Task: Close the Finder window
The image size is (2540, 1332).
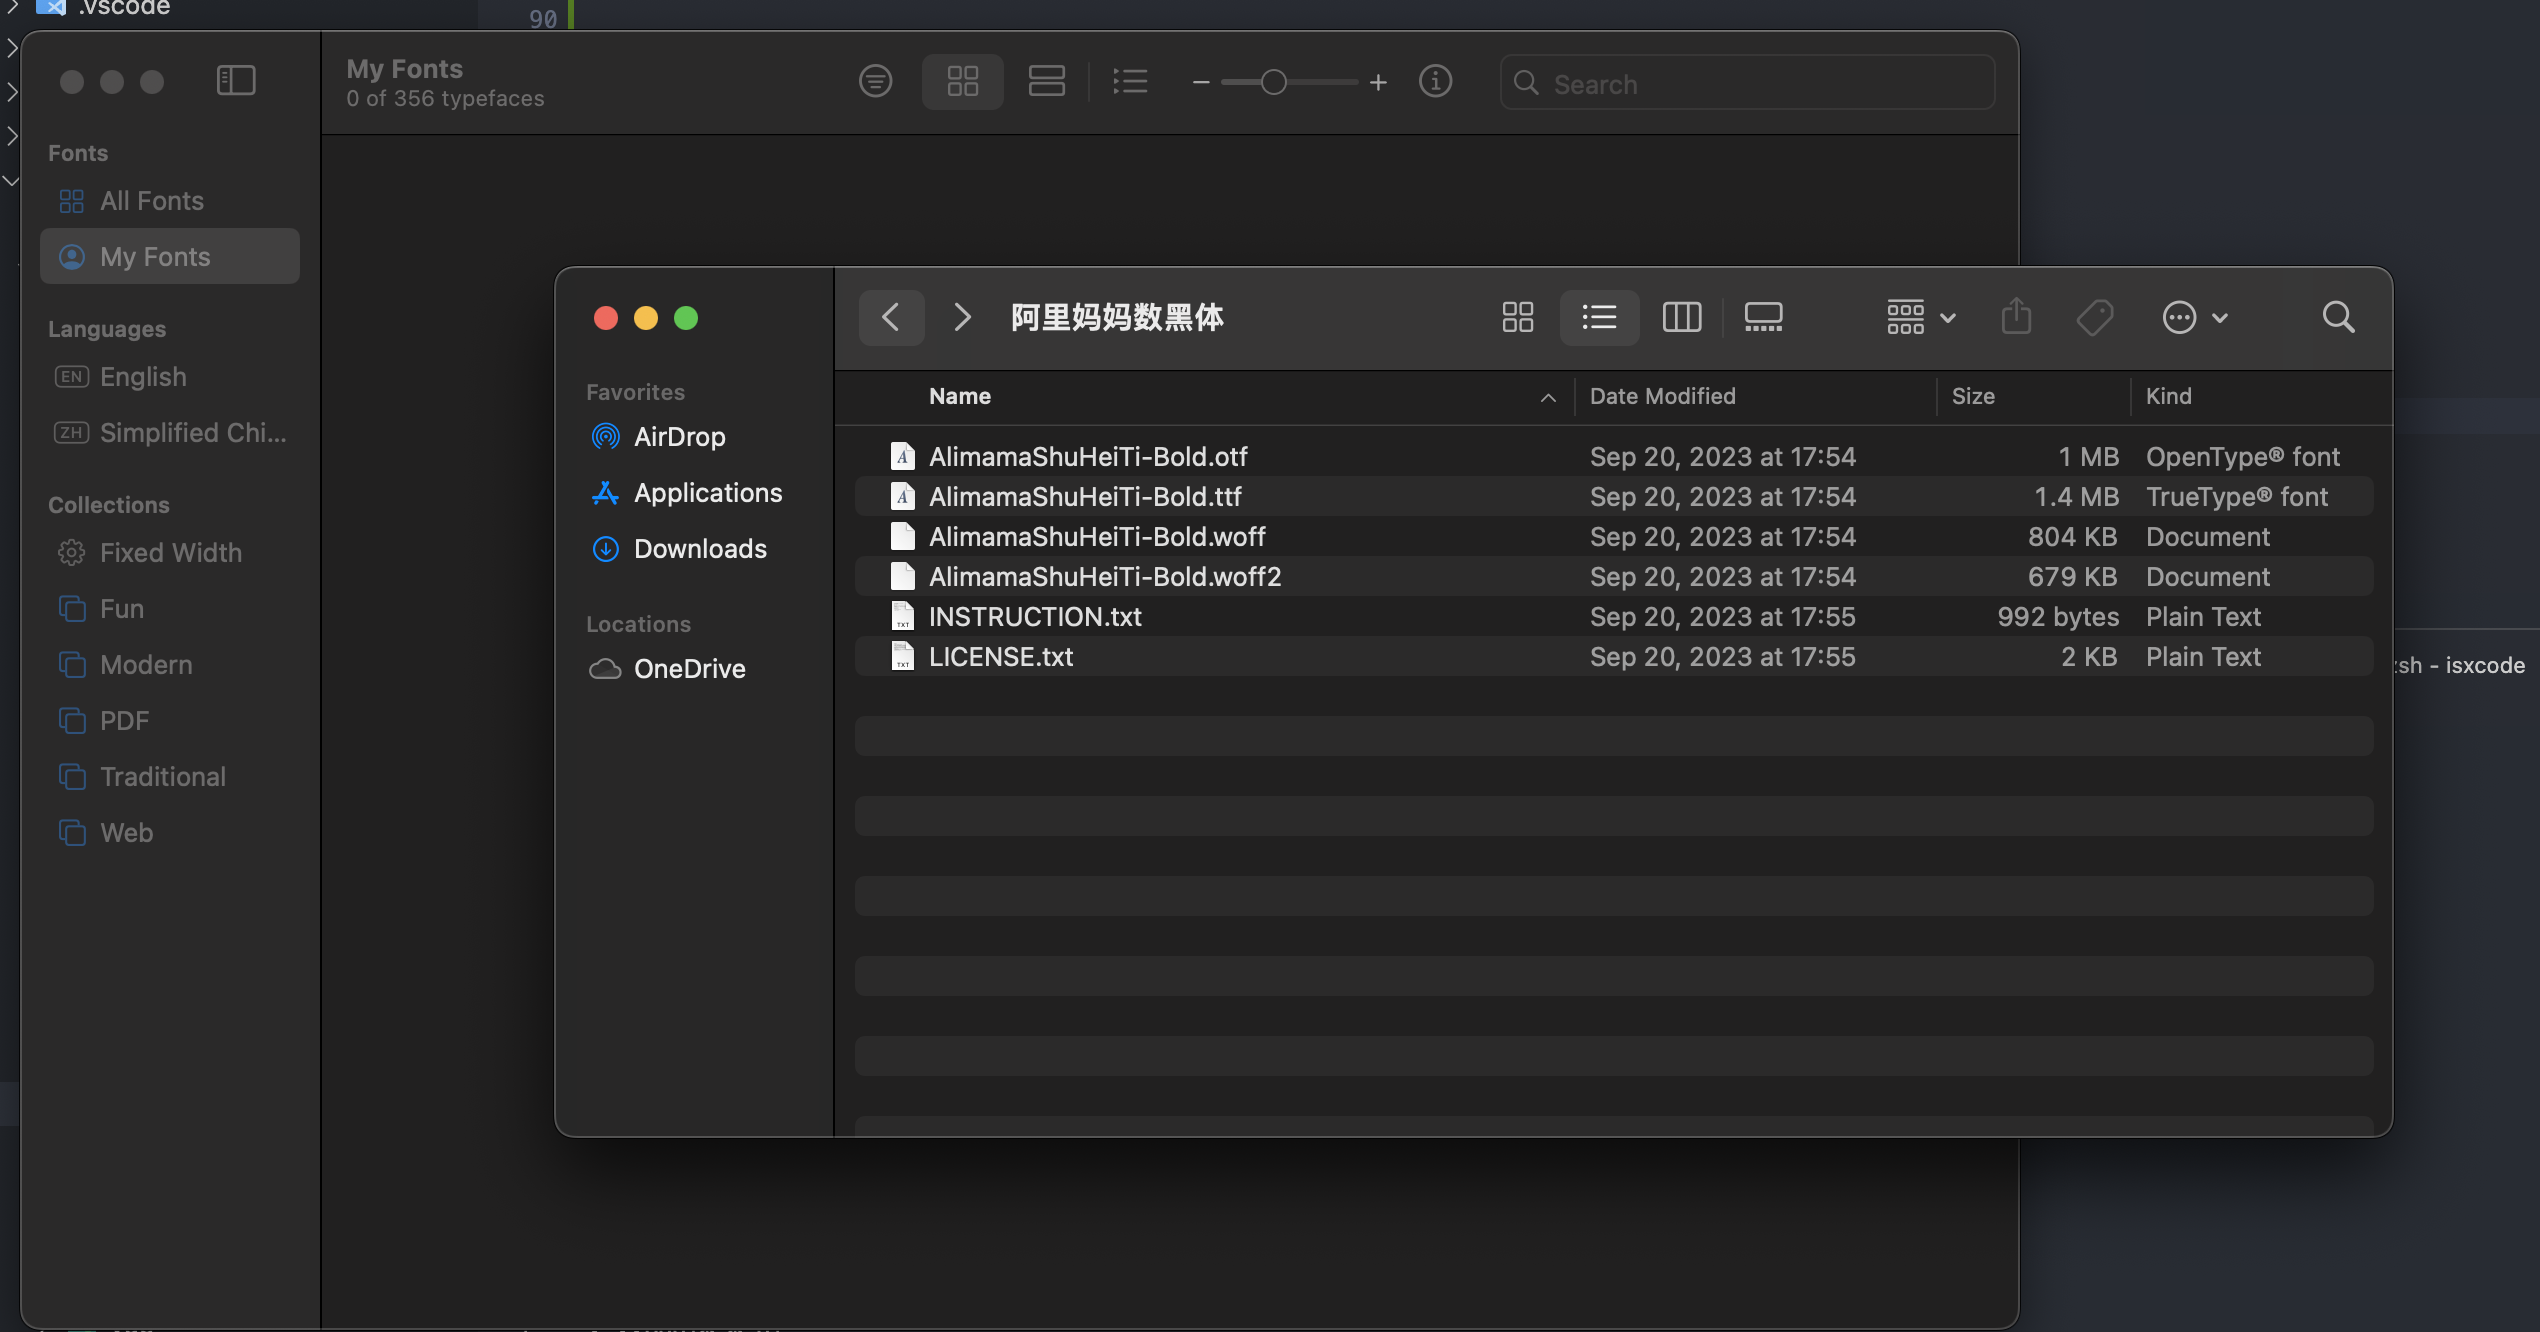Action: pyautogui.click(x=605, y=318)
